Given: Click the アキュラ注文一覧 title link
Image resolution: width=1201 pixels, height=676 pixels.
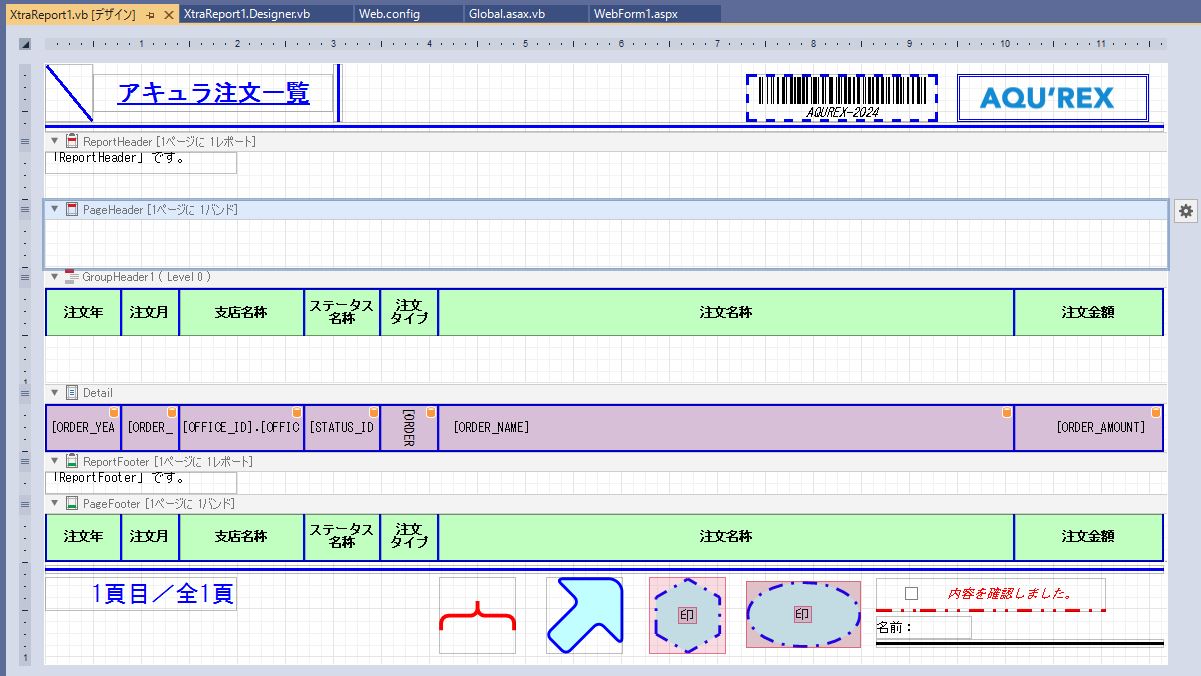Looking at the screenshot, I should [213, 93].
